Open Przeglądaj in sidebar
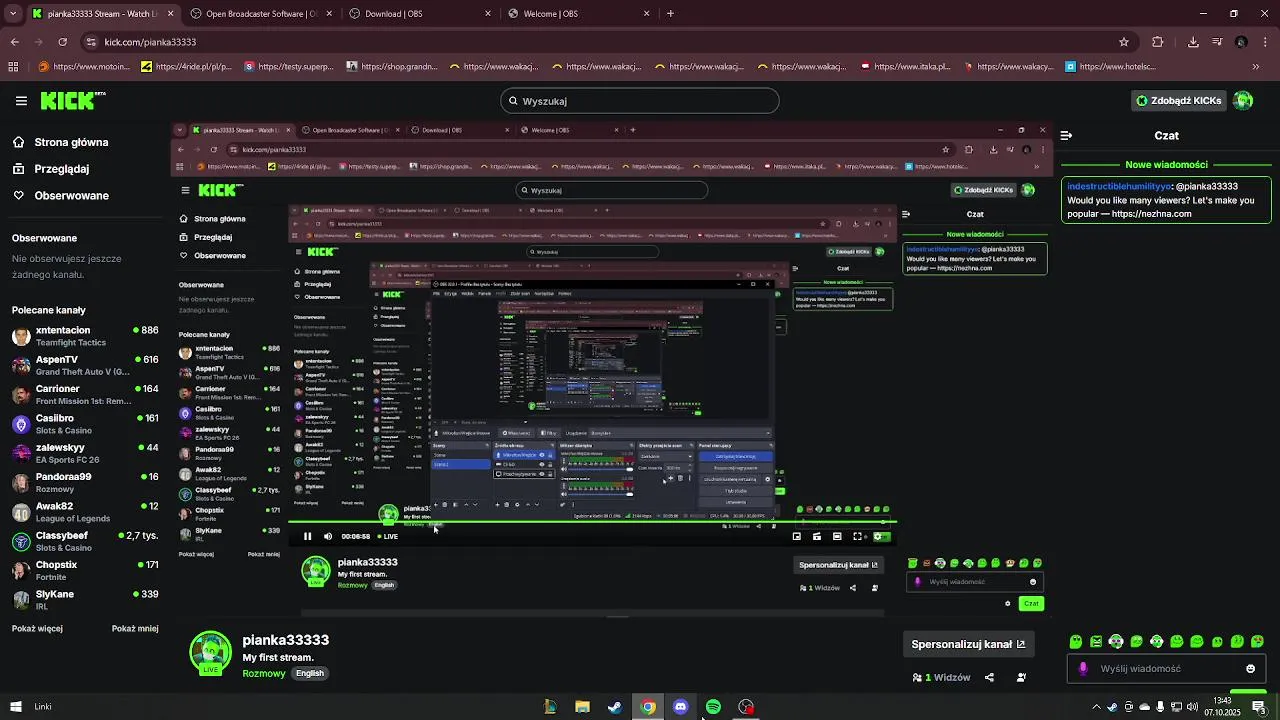This screenshot has width=1280, height=720. click(x=52, y=169)
